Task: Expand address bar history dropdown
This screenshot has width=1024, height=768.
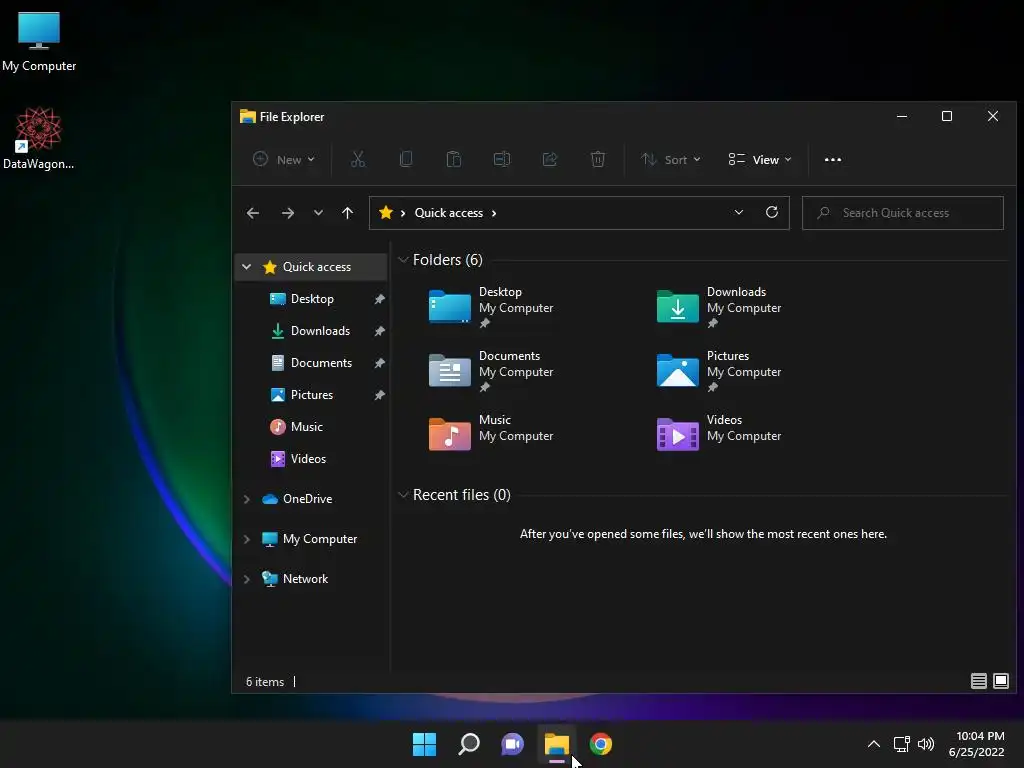Action: [x=739, y=212]
